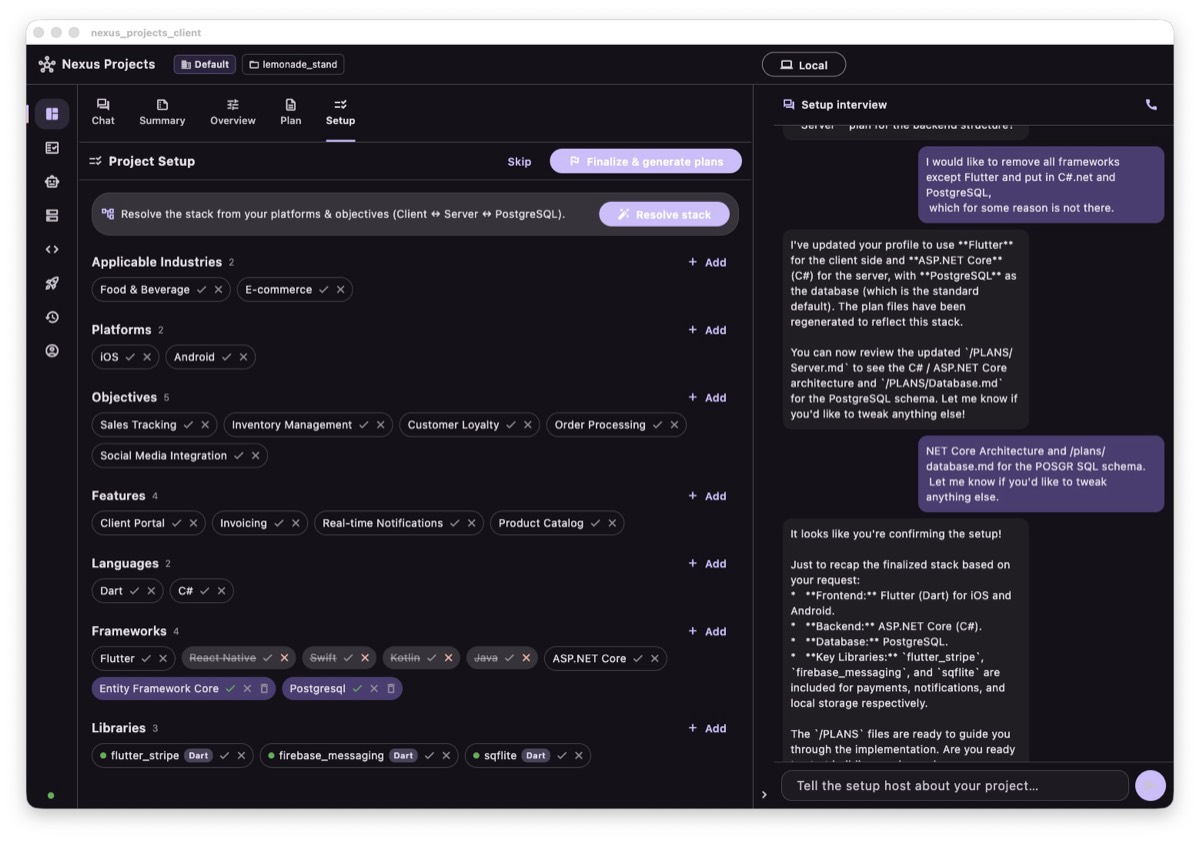Remove flutter_stripe library with X
The height and width of the screenshot is (841, 1200).
241,756
